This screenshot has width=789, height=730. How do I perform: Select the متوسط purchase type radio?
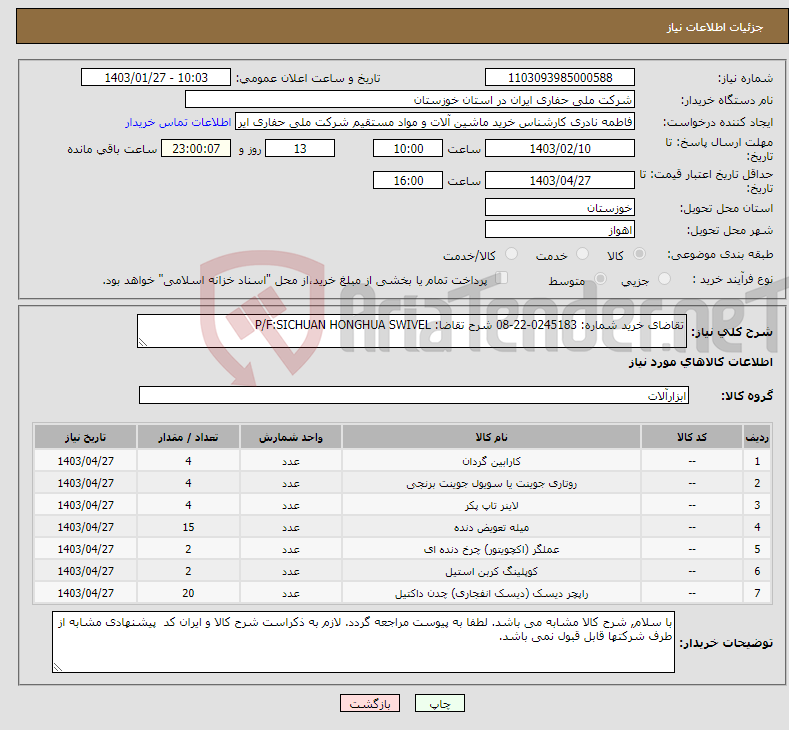(x=600, y=279)
